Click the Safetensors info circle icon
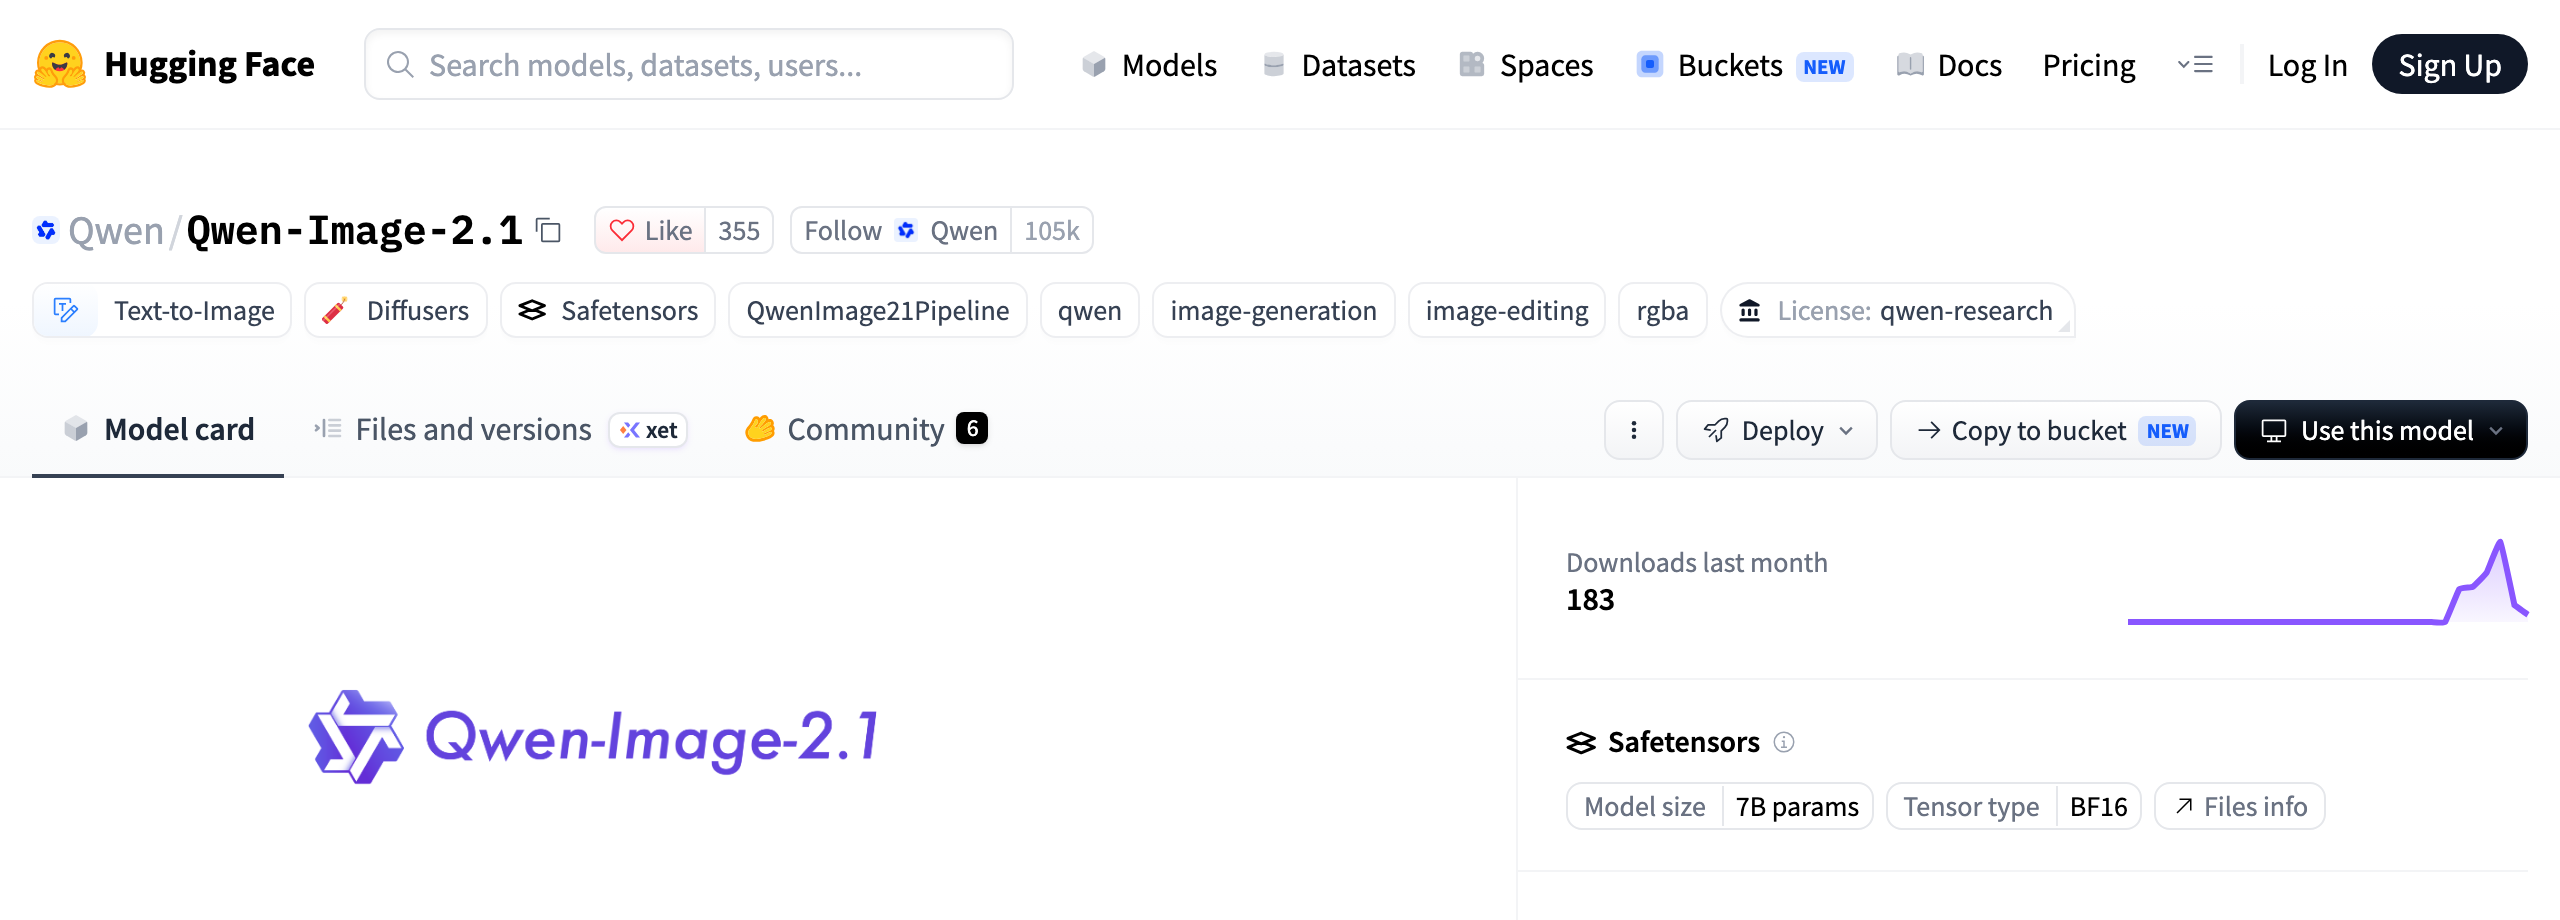Viewport: 2560px width, 920px height. click(x=1784, y=742)
